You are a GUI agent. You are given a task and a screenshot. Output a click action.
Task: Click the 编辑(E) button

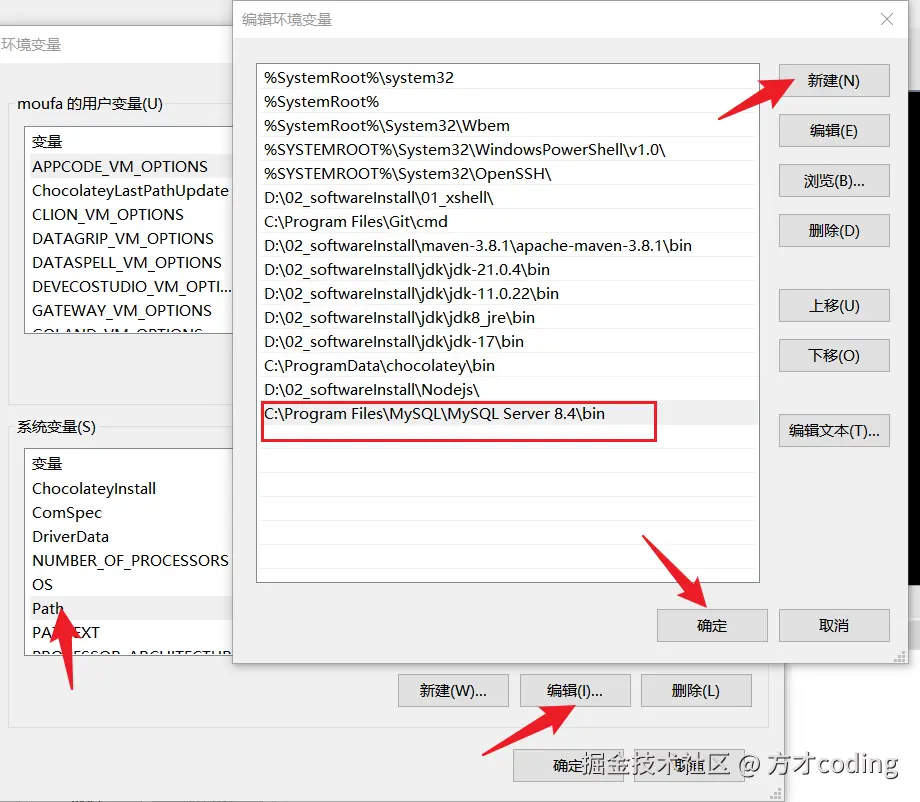834,130
